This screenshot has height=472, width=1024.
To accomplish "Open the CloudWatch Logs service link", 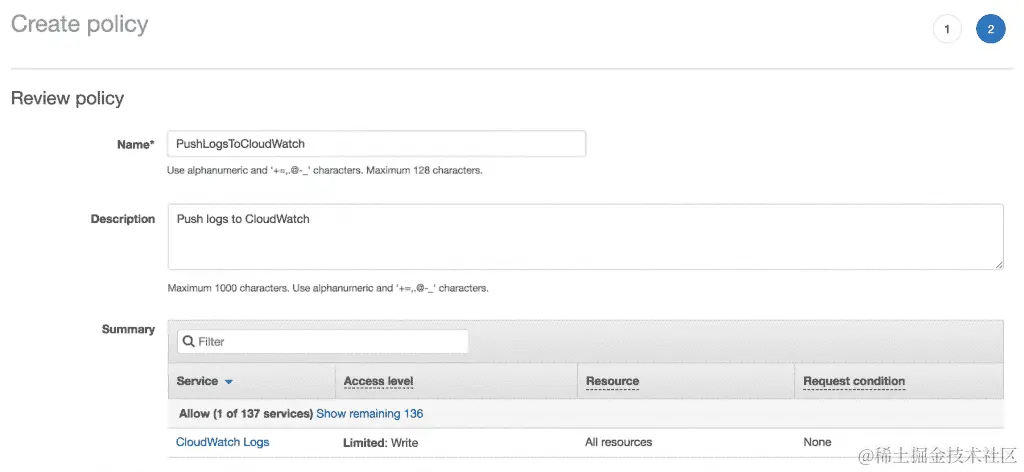I will [x=222, y=442].
